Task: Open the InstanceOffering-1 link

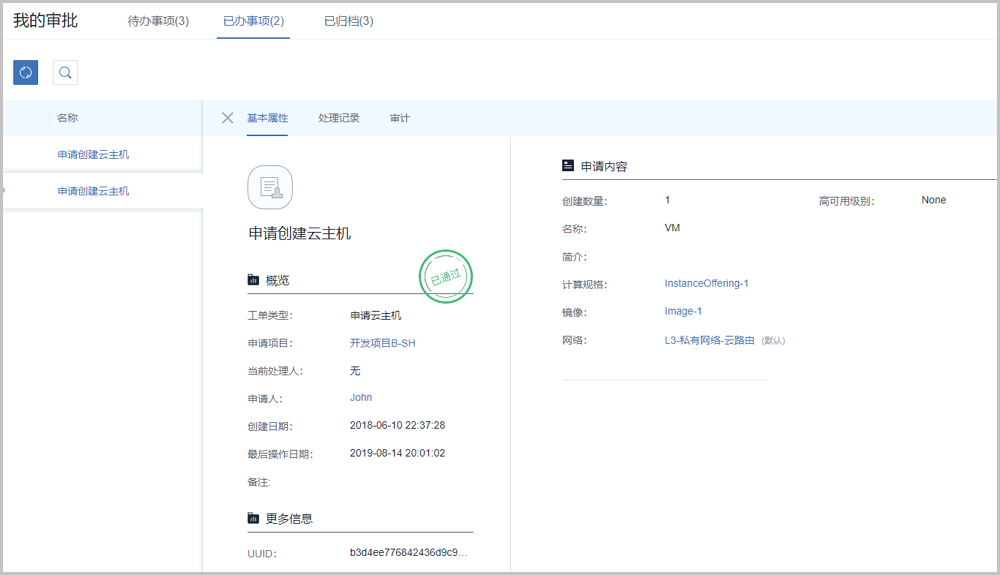Action: (x=706, y=284)
